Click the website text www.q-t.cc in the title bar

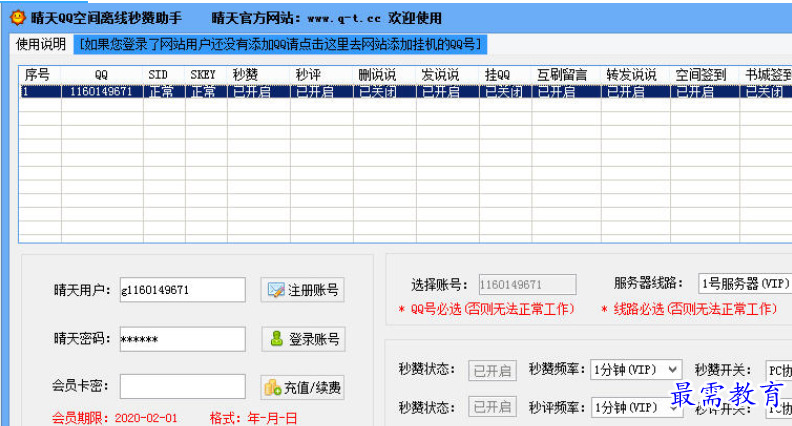(x=344, y=18)
